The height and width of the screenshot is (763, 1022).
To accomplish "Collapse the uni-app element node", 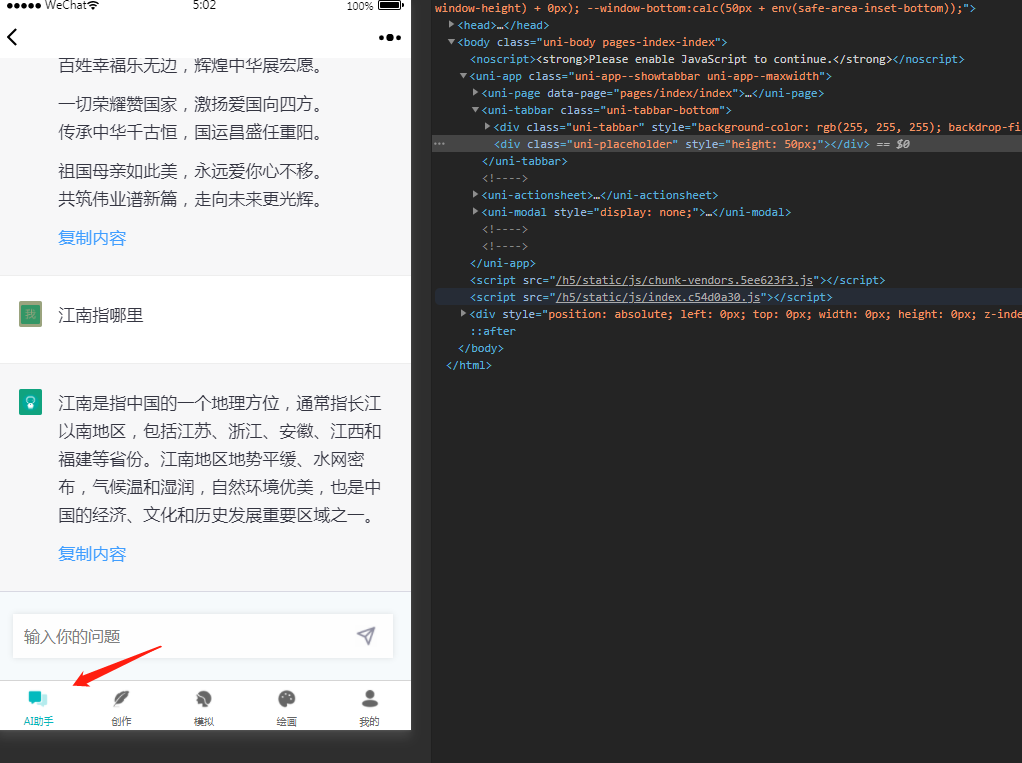I will 463,76.
